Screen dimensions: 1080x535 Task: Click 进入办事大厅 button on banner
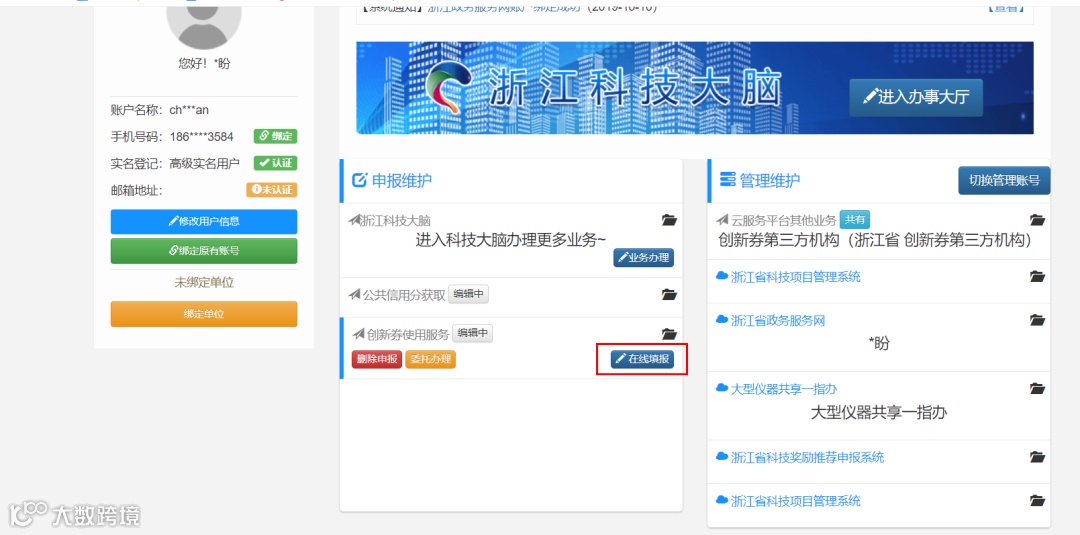click(915, 97)
